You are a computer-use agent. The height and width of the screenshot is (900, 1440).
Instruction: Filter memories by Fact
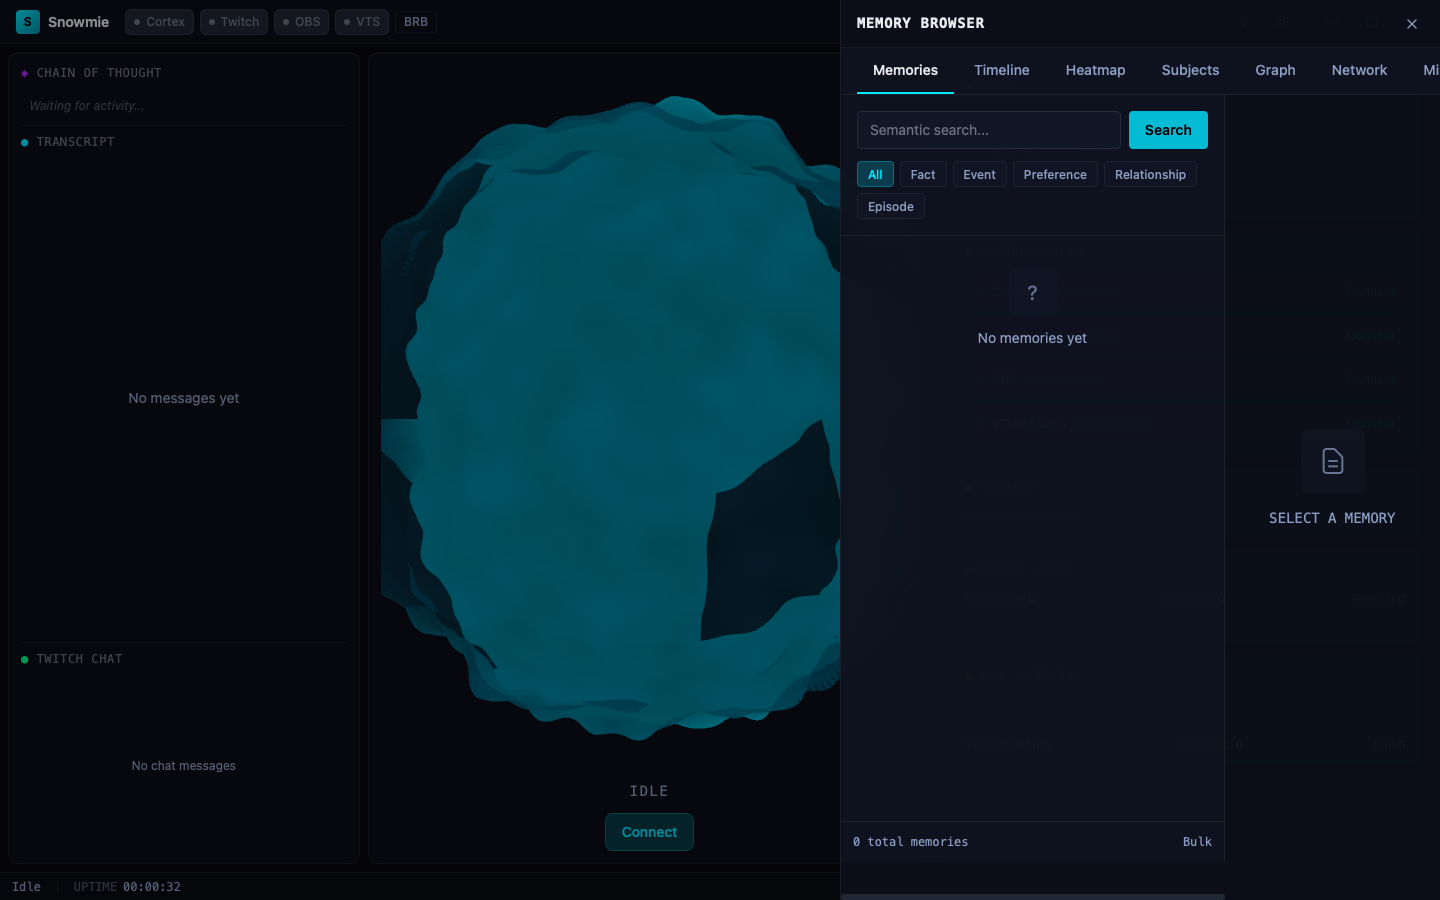pos(923,175)
